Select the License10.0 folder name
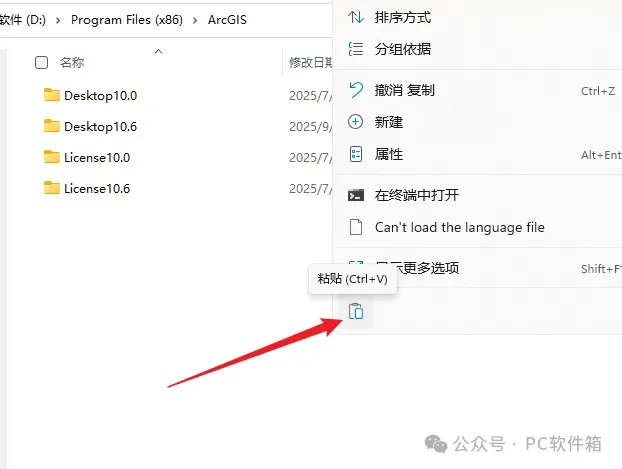622x469 pixels. pos(97,158)
